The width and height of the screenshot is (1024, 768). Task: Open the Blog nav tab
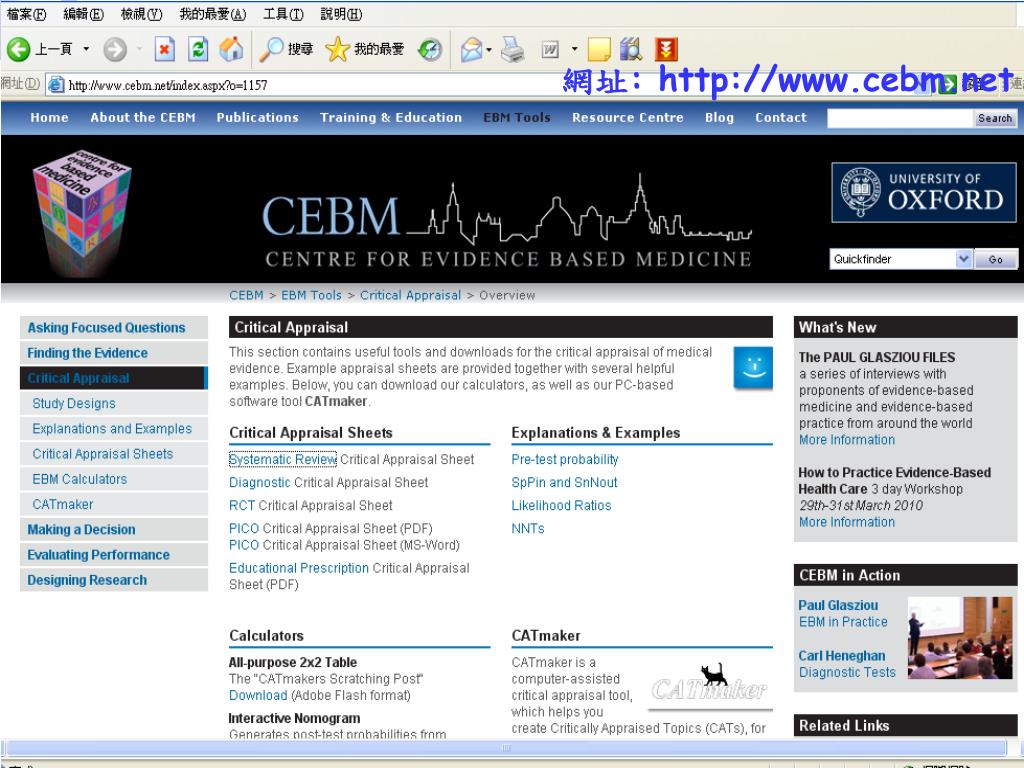point(719,118)
